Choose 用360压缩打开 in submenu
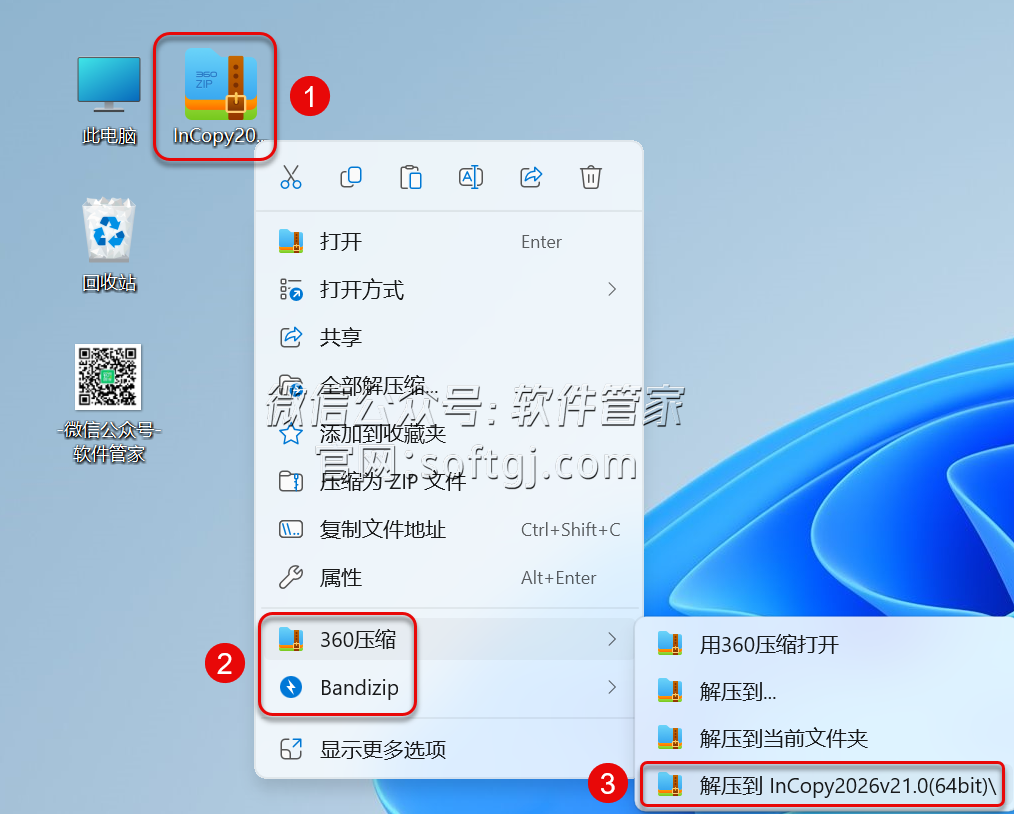This screenshot has height=814, width=1014. tap(825, 645)
